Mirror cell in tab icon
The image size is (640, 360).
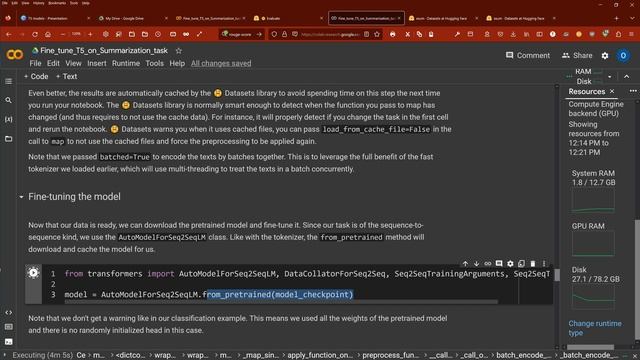coord(521,264)
